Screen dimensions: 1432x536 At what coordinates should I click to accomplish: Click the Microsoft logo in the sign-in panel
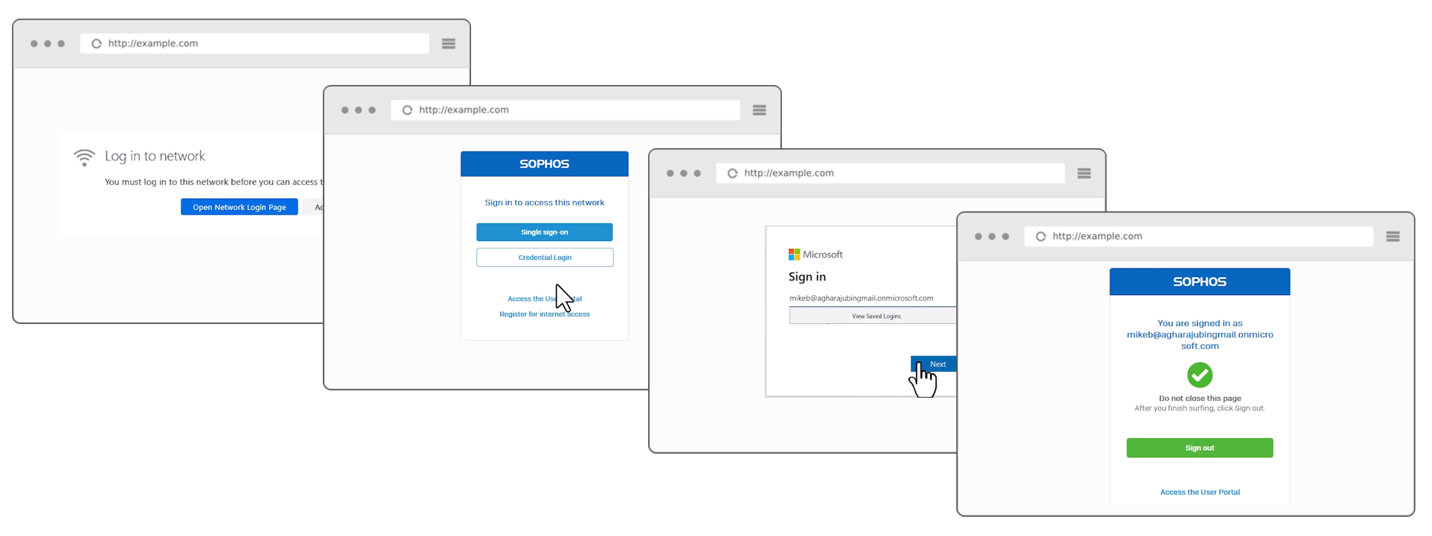tap(794, 255)
